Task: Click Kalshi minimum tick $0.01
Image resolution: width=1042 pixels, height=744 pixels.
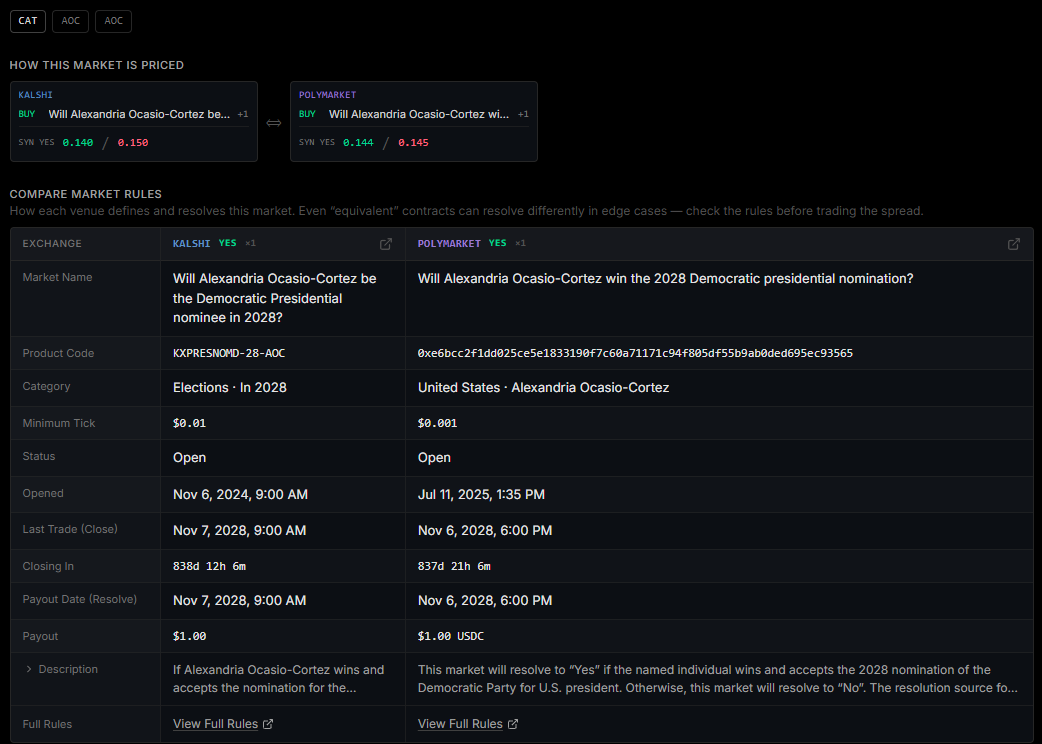Action: click(189, 423)
